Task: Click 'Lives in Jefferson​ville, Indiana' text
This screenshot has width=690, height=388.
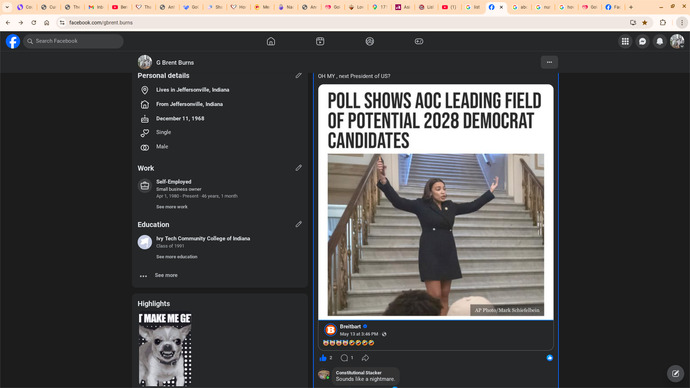Action: 192,90
